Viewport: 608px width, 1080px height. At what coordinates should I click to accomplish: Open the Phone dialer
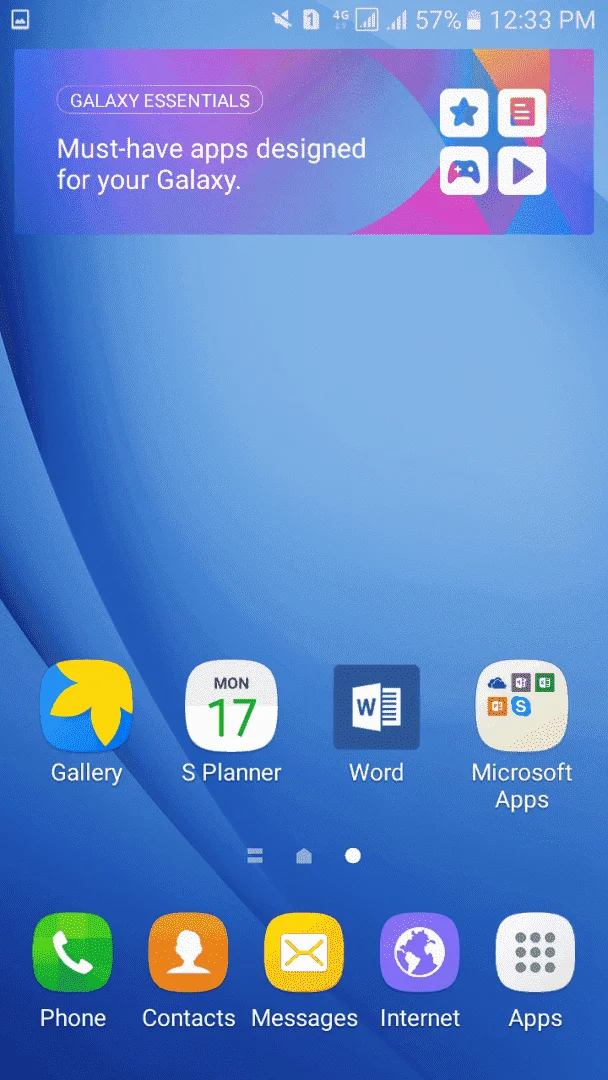coord(72,953)
